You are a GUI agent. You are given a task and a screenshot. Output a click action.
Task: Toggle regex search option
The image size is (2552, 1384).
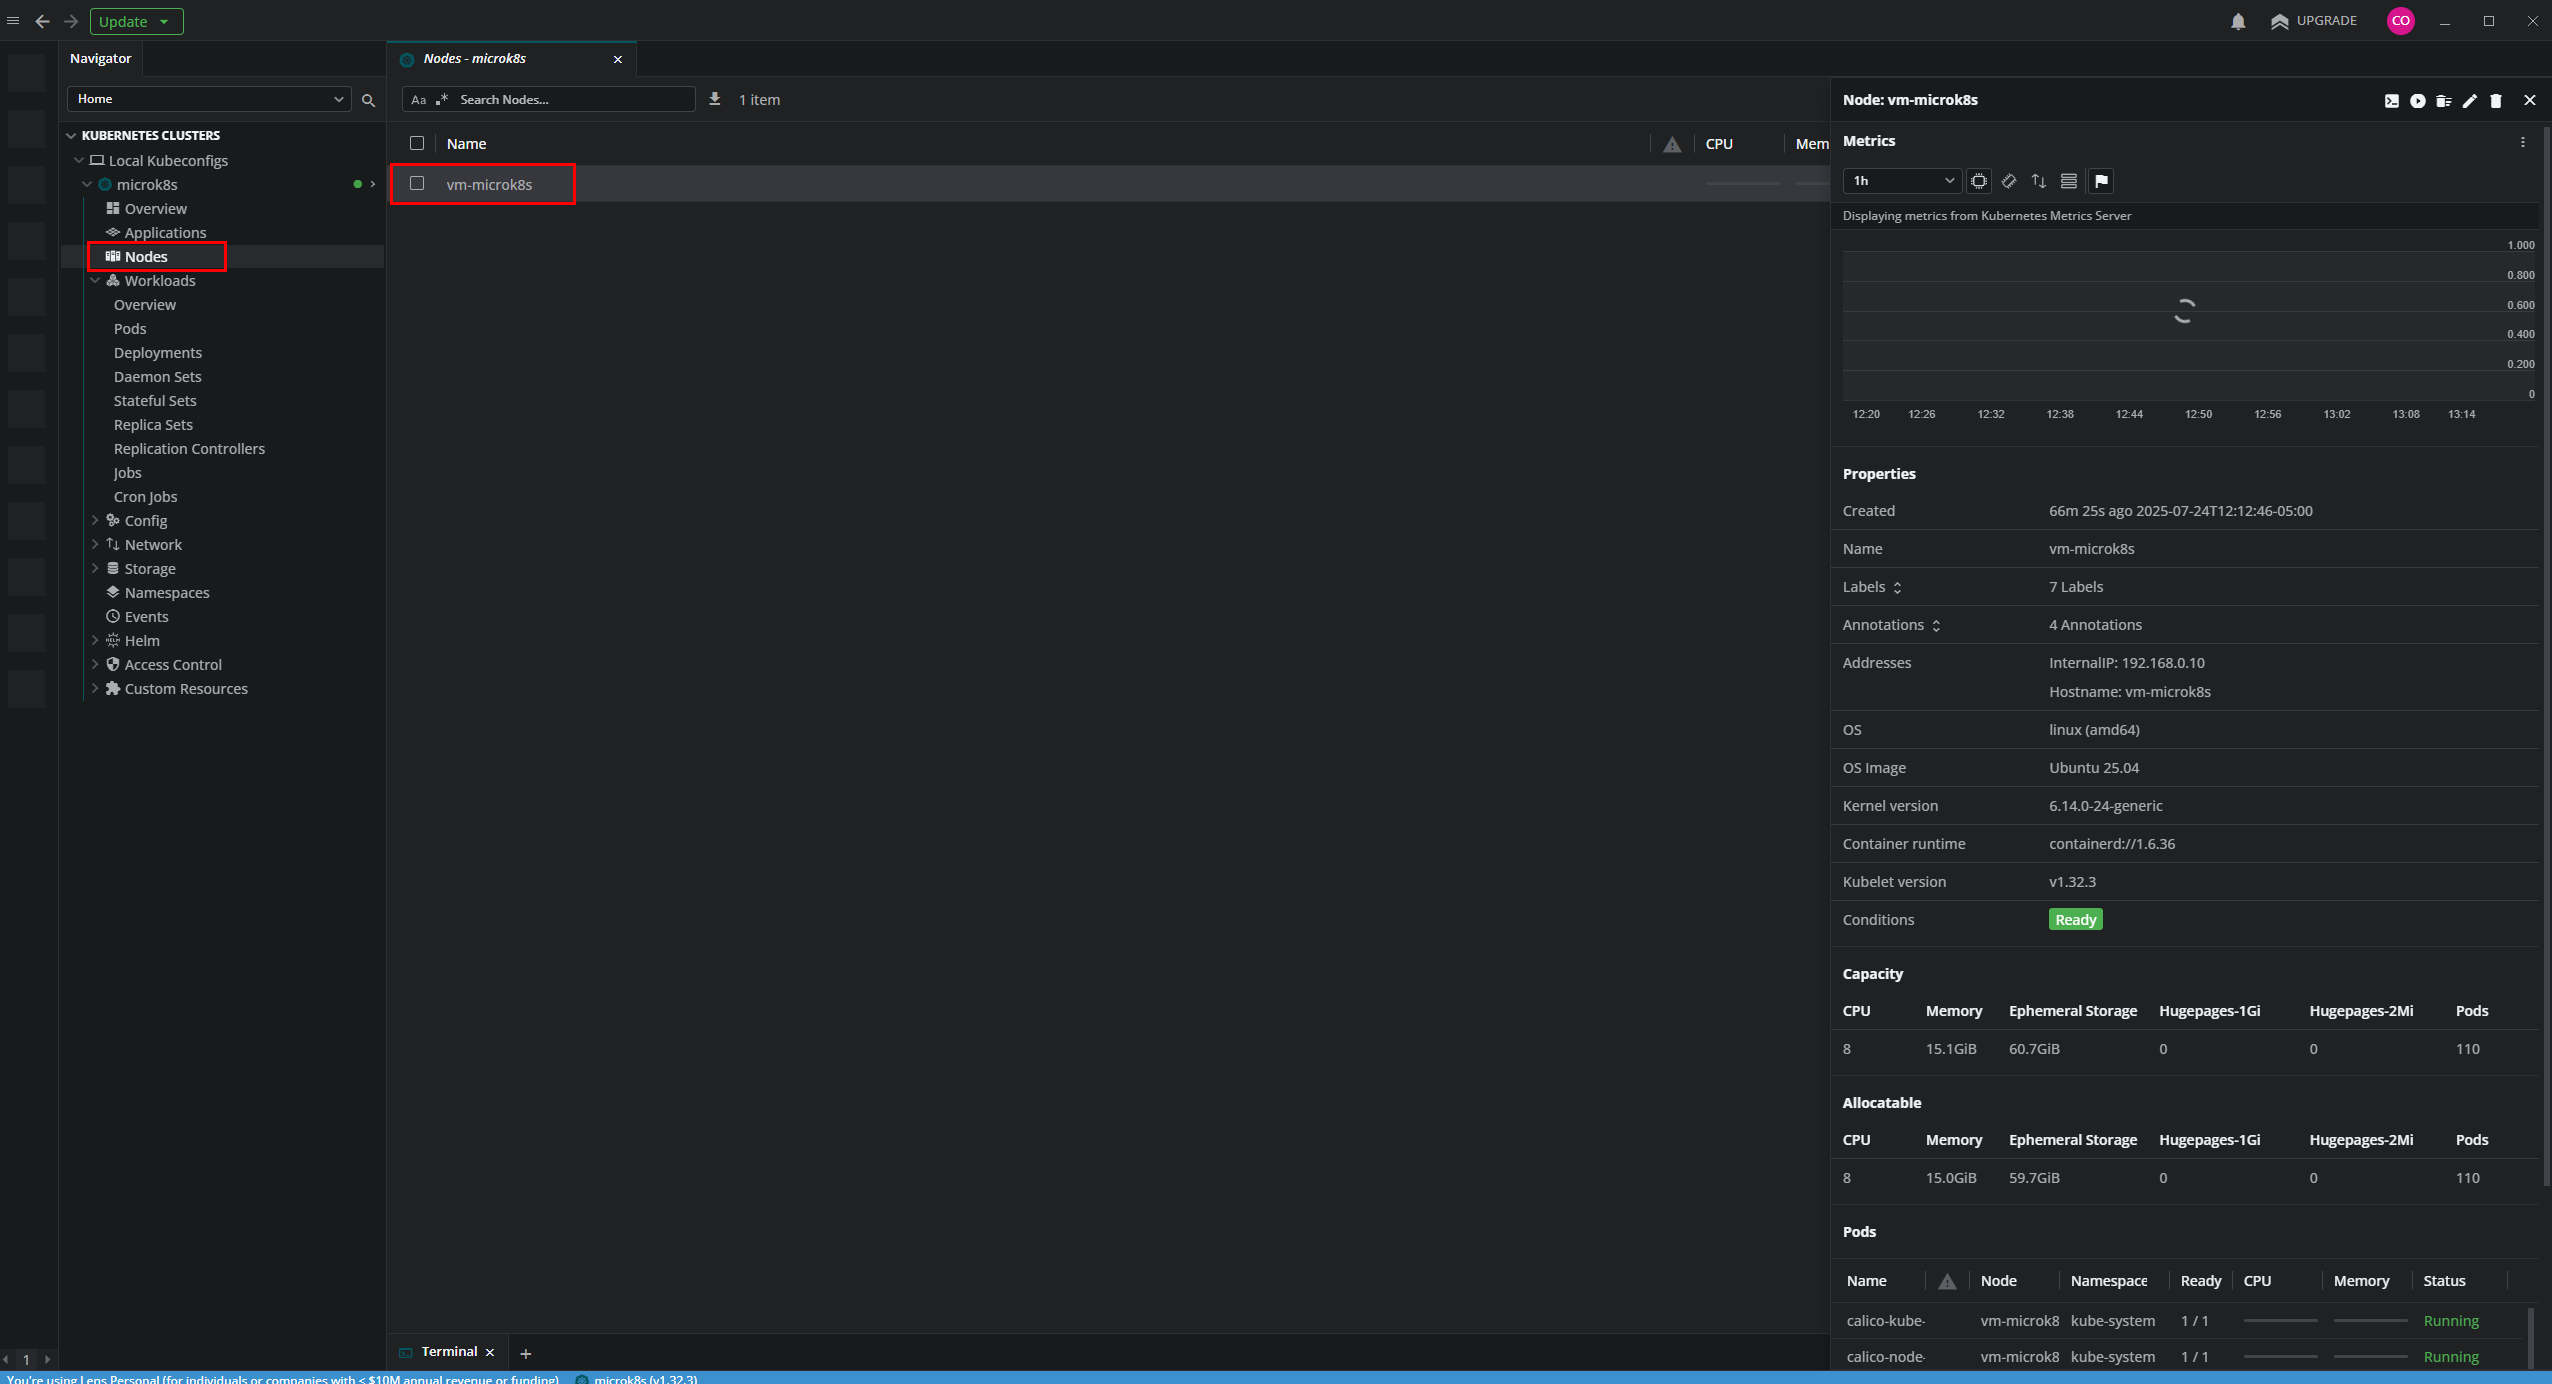pos(441,100)
